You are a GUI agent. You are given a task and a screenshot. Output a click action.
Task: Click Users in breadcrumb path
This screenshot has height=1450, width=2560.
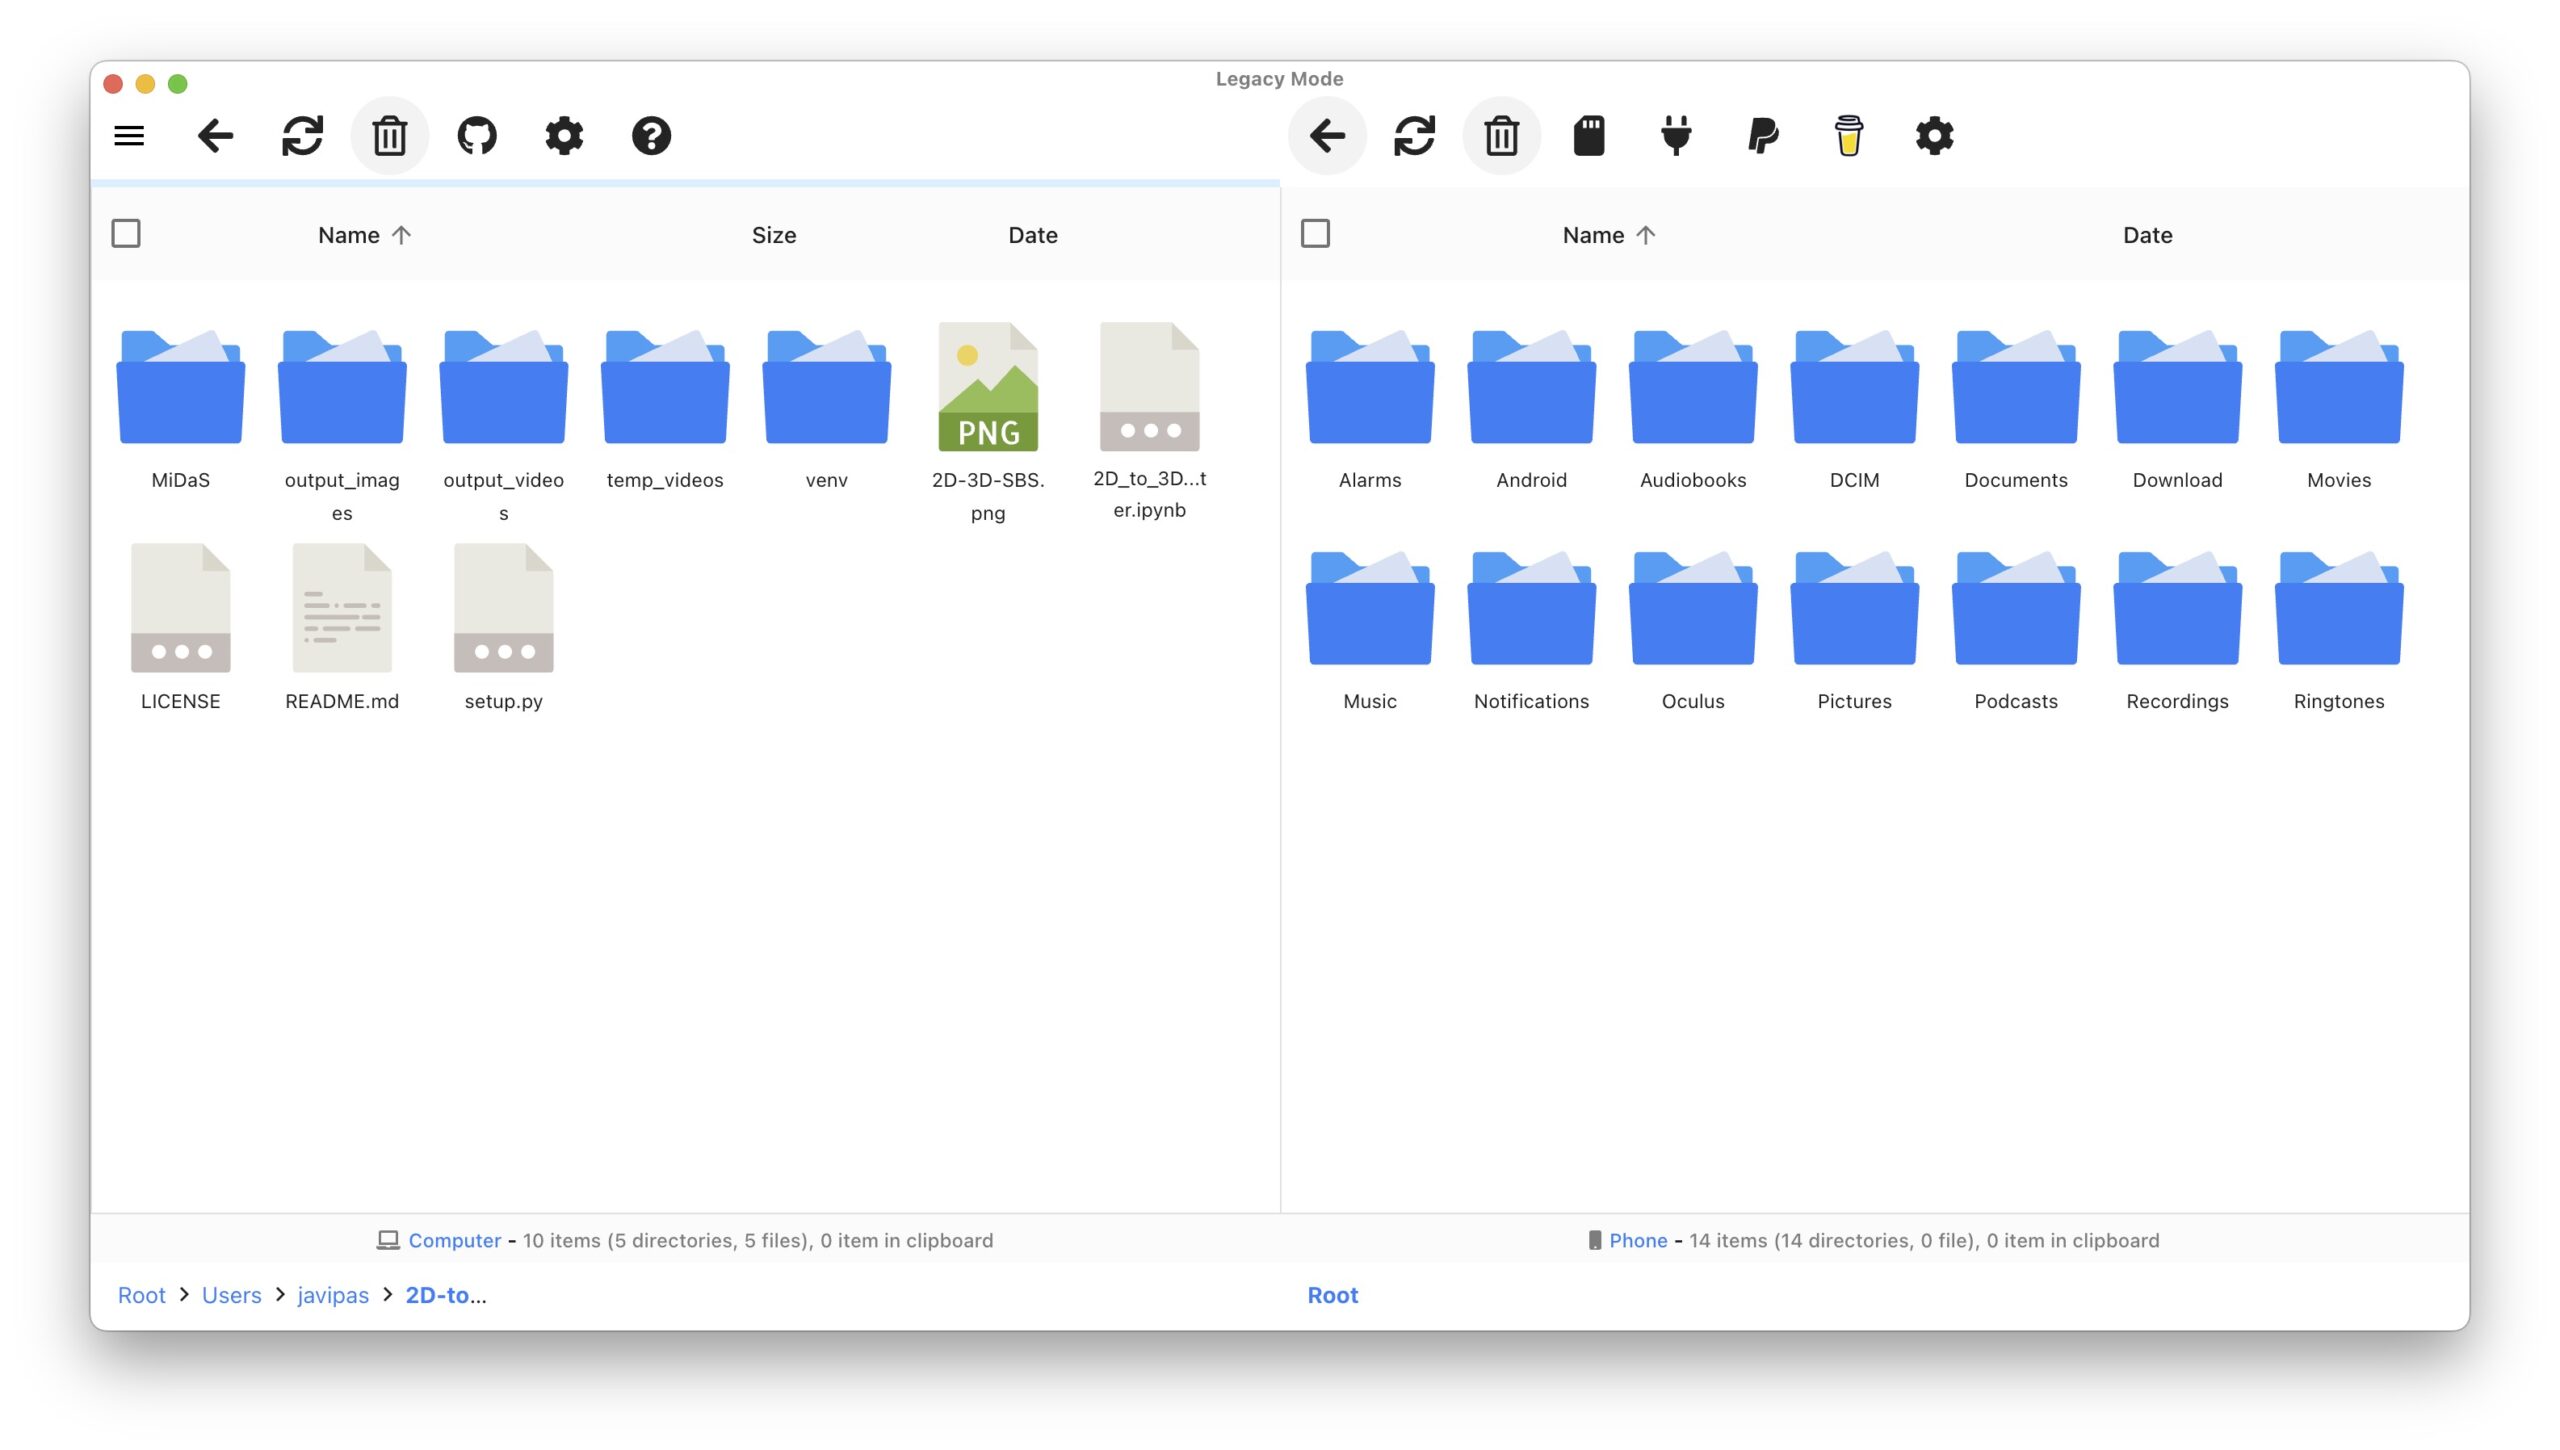point(231,1295)
